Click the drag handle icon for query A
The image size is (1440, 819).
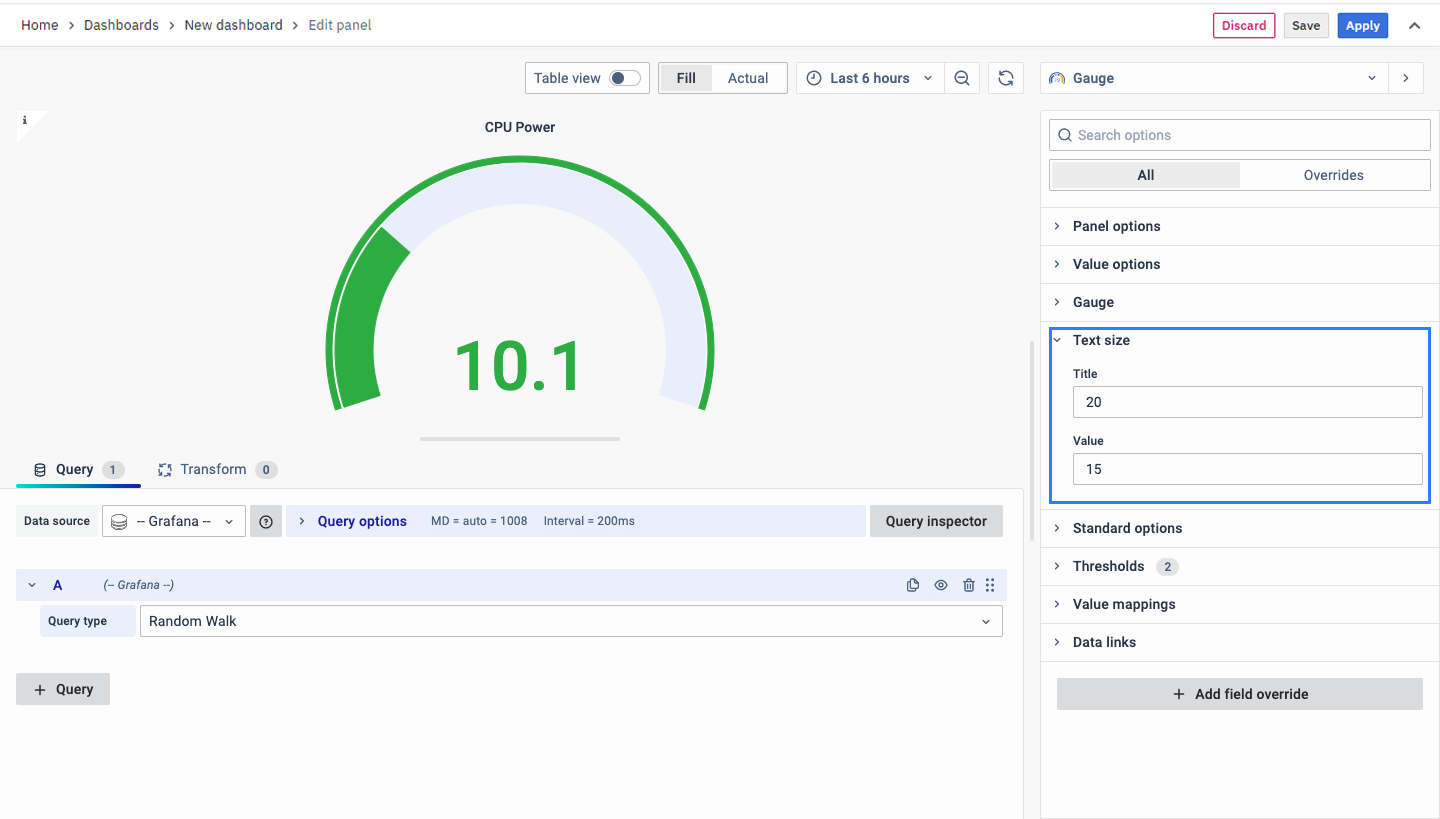tap(990, 585)
